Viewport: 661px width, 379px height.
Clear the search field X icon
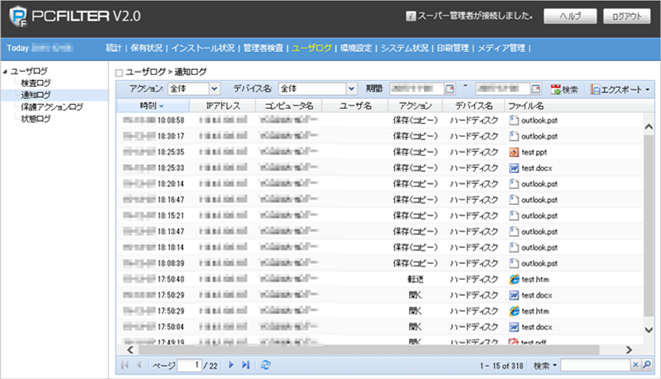(x=635, y=365)
